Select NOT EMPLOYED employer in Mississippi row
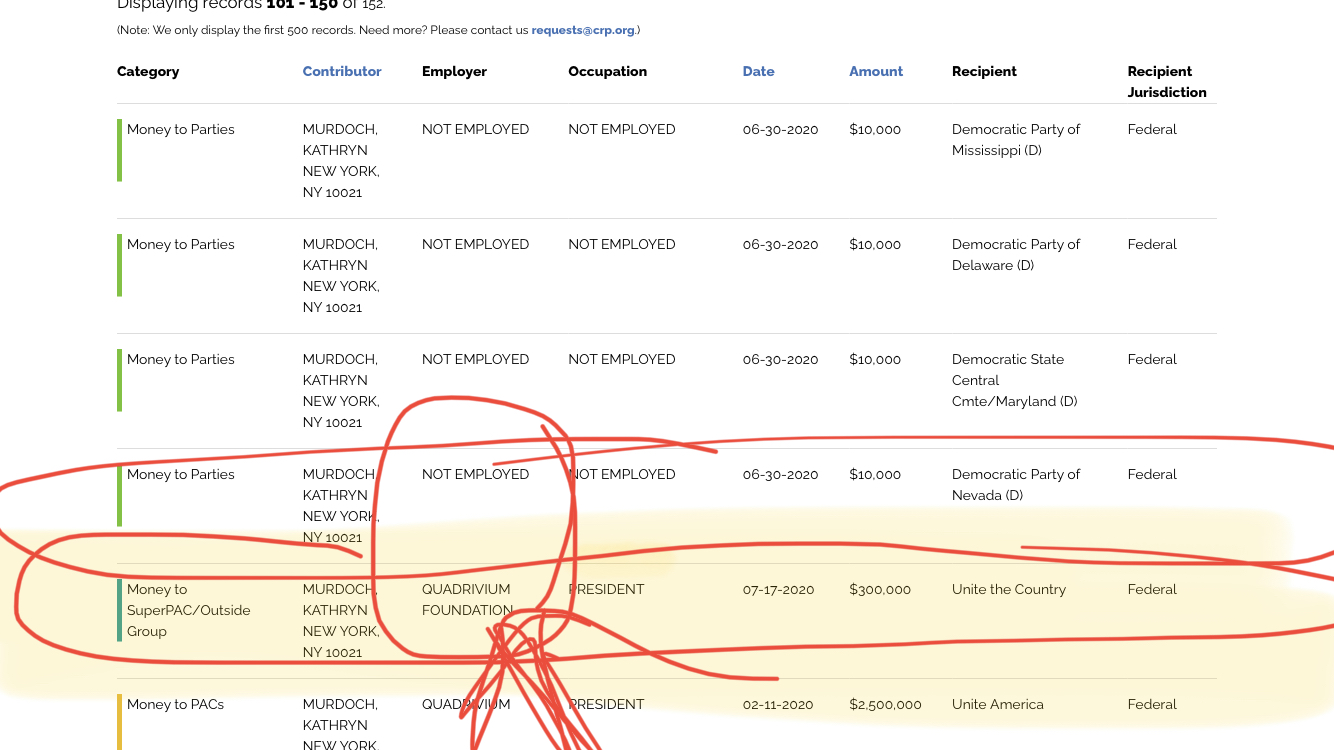The width and height of the screenshot is (1334, 750). point(475,129)
